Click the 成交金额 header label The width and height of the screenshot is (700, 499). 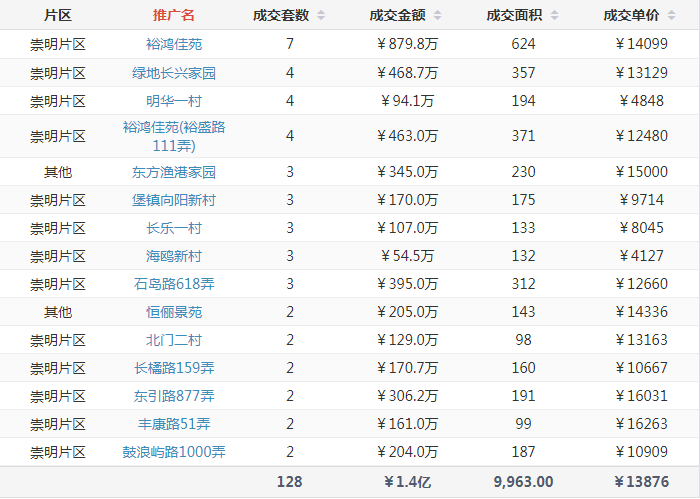[397, 15]
